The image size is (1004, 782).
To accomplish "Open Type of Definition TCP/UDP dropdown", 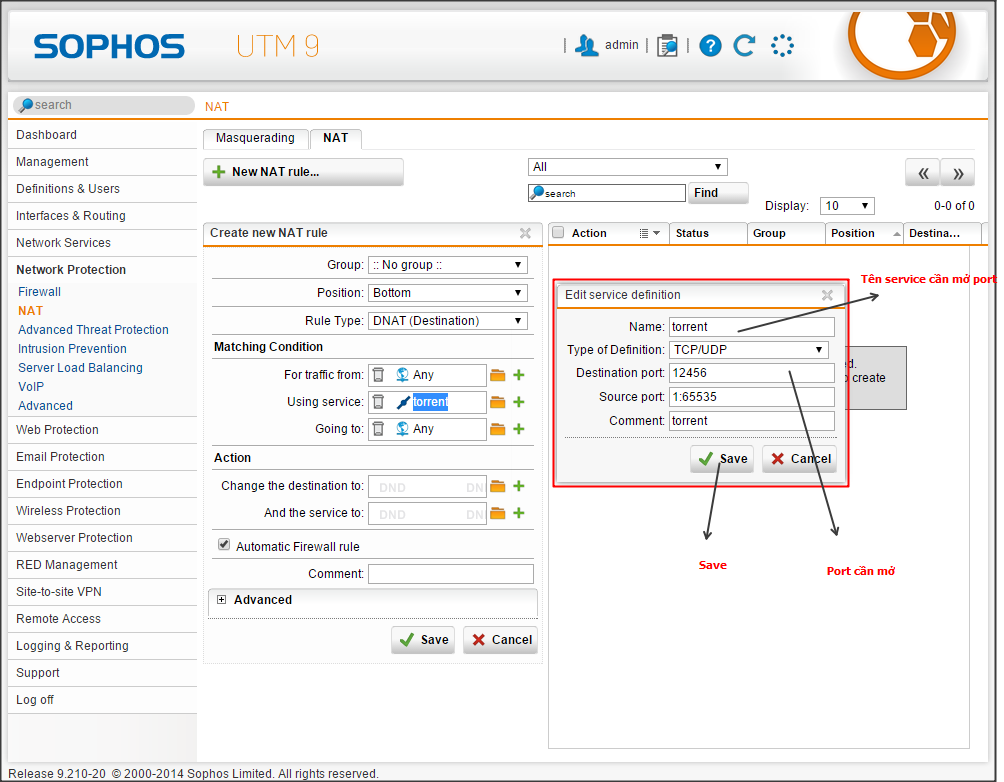I will coord(749,350).
